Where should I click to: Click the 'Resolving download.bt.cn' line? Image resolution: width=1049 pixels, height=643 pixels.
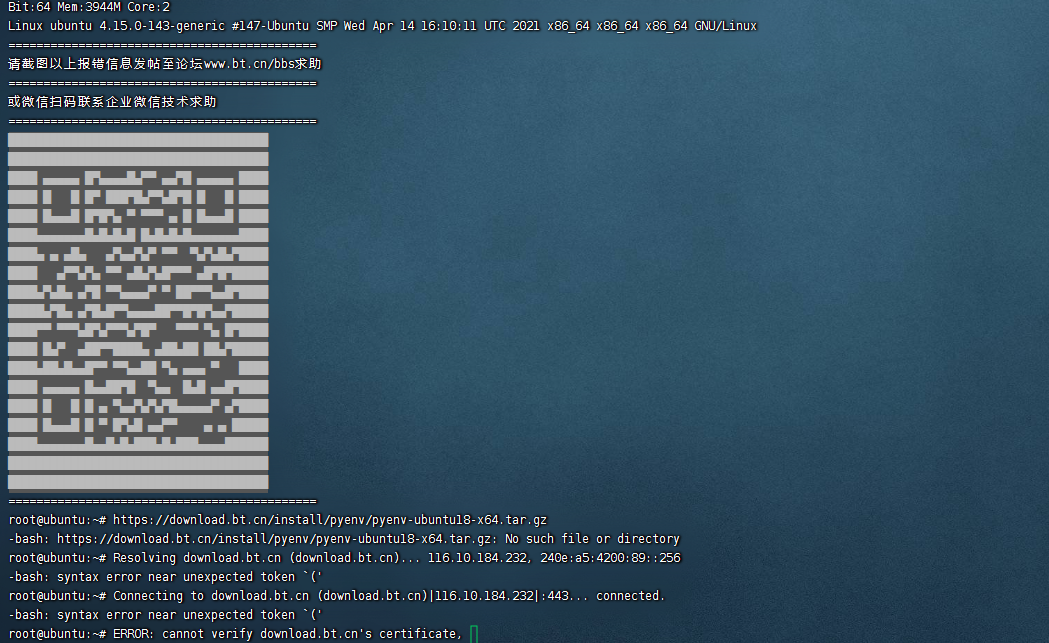(x=344, y=558)
